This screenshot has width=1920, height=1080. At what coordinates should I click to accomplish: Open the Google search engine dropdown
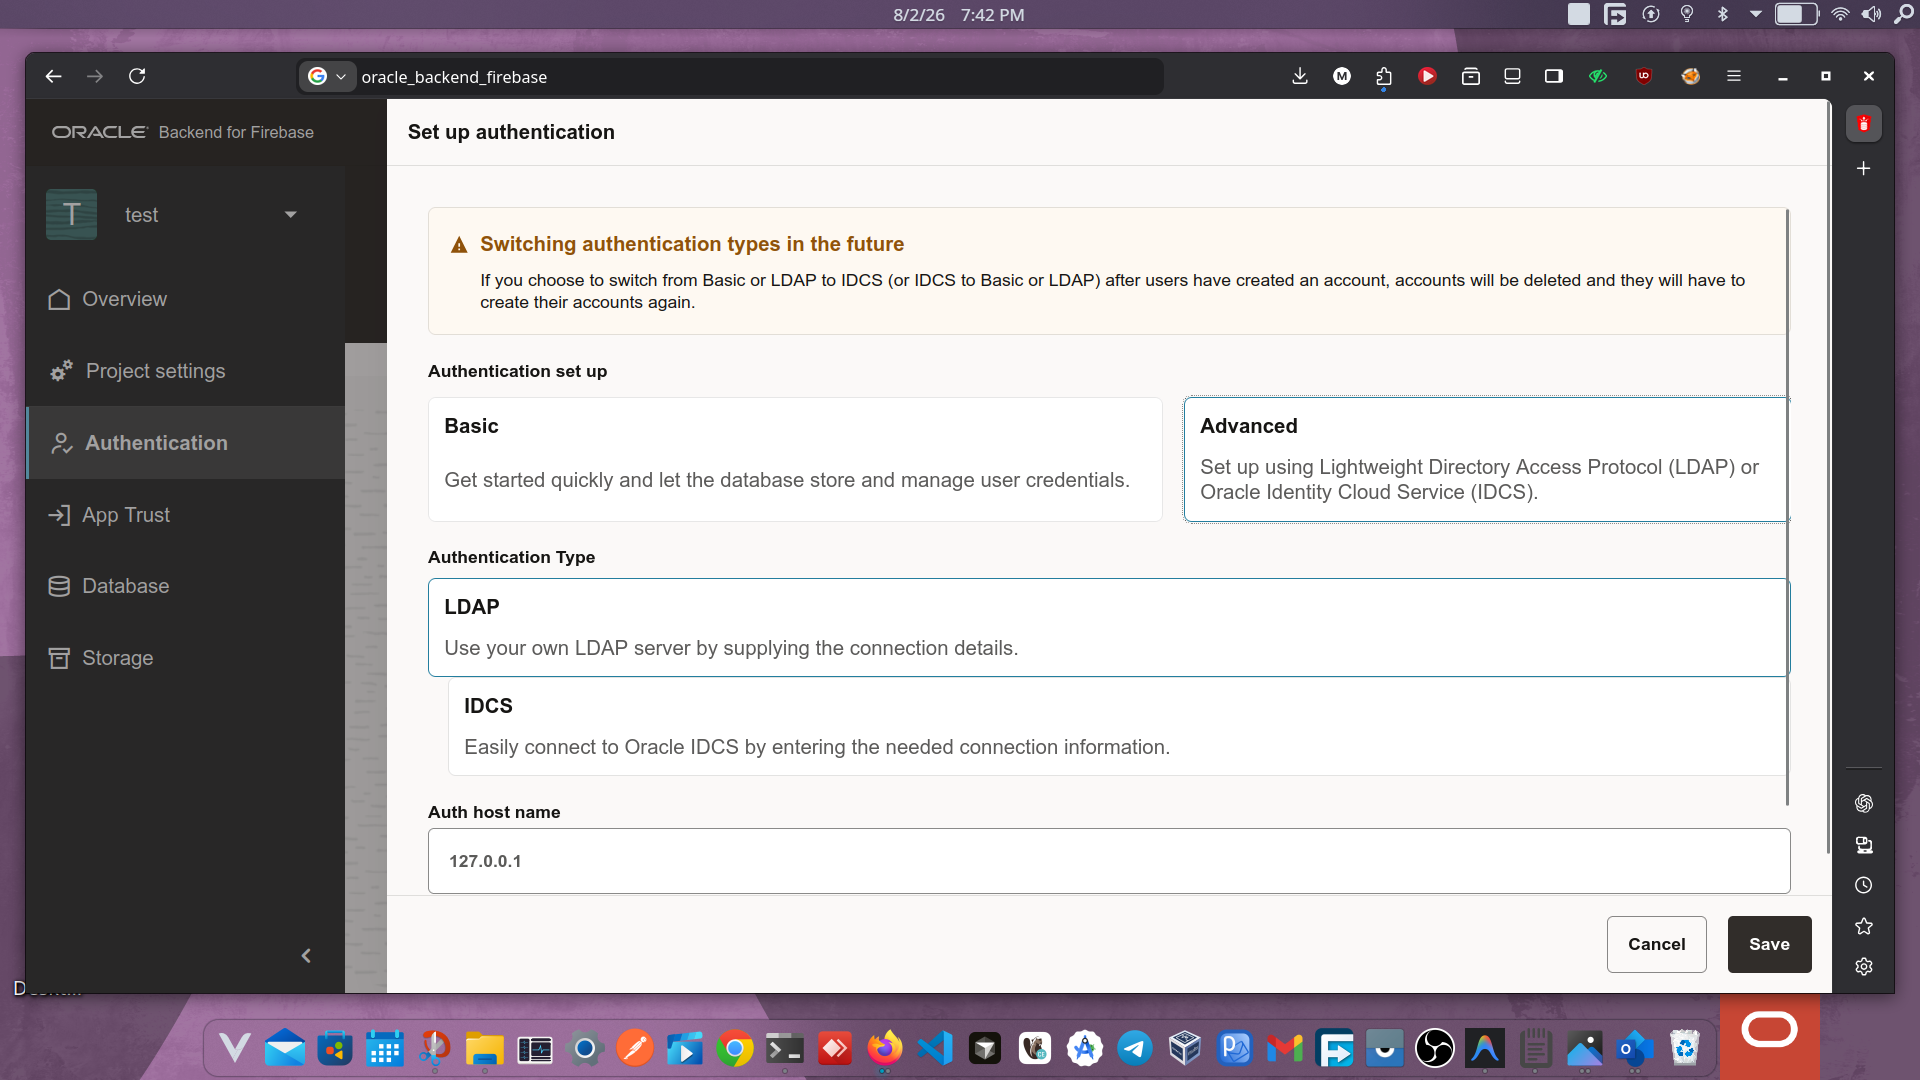[327, 76]
